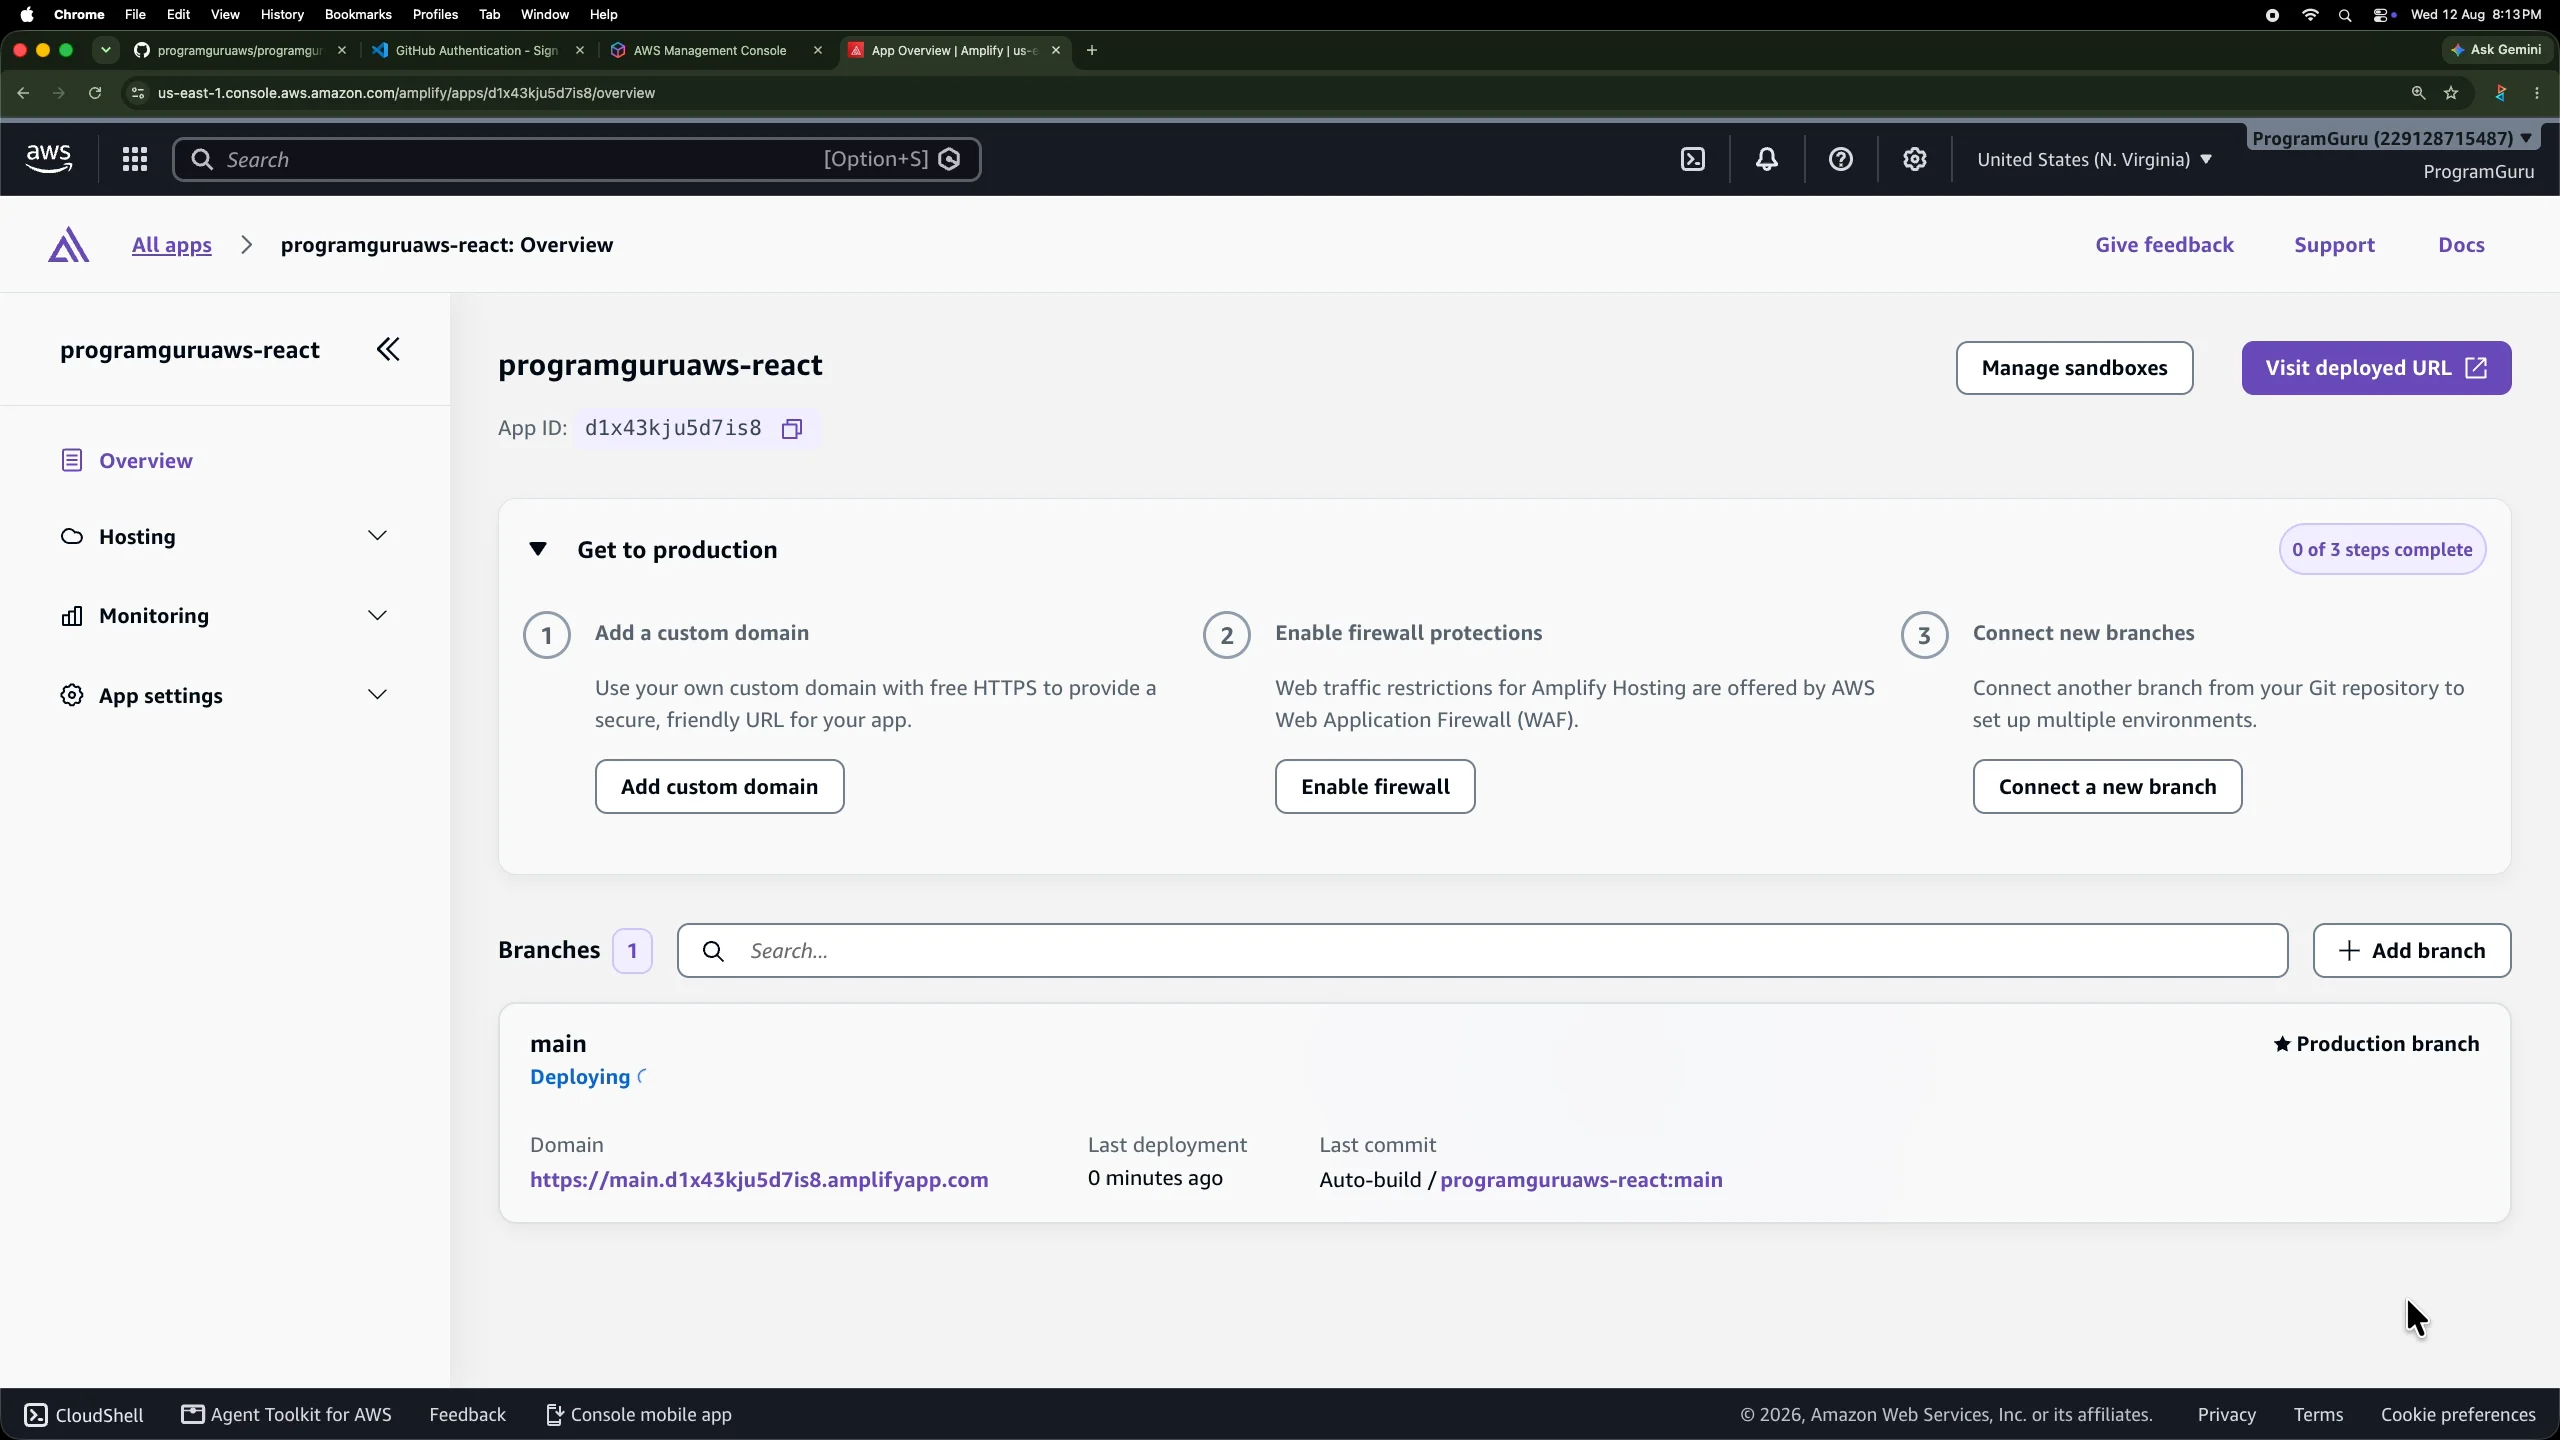The height and width of the screenshot is (1440, 2560).
Task: Click the Deploying status text
Action: 580,1077
